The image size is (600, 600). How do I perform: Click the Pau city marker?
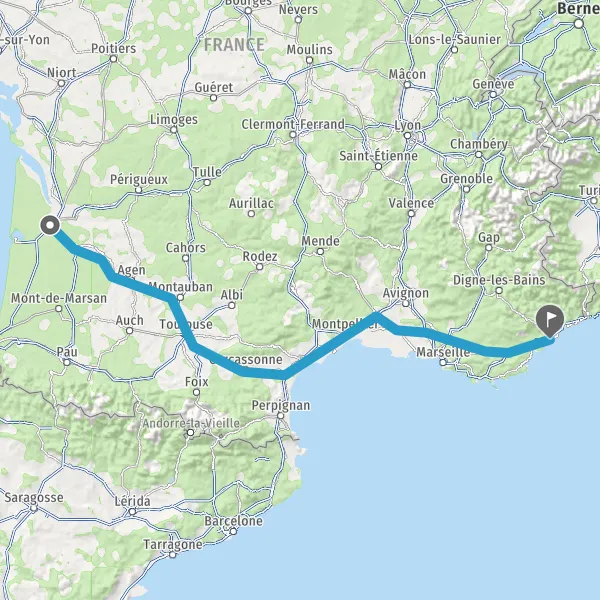tap(67, 362)
